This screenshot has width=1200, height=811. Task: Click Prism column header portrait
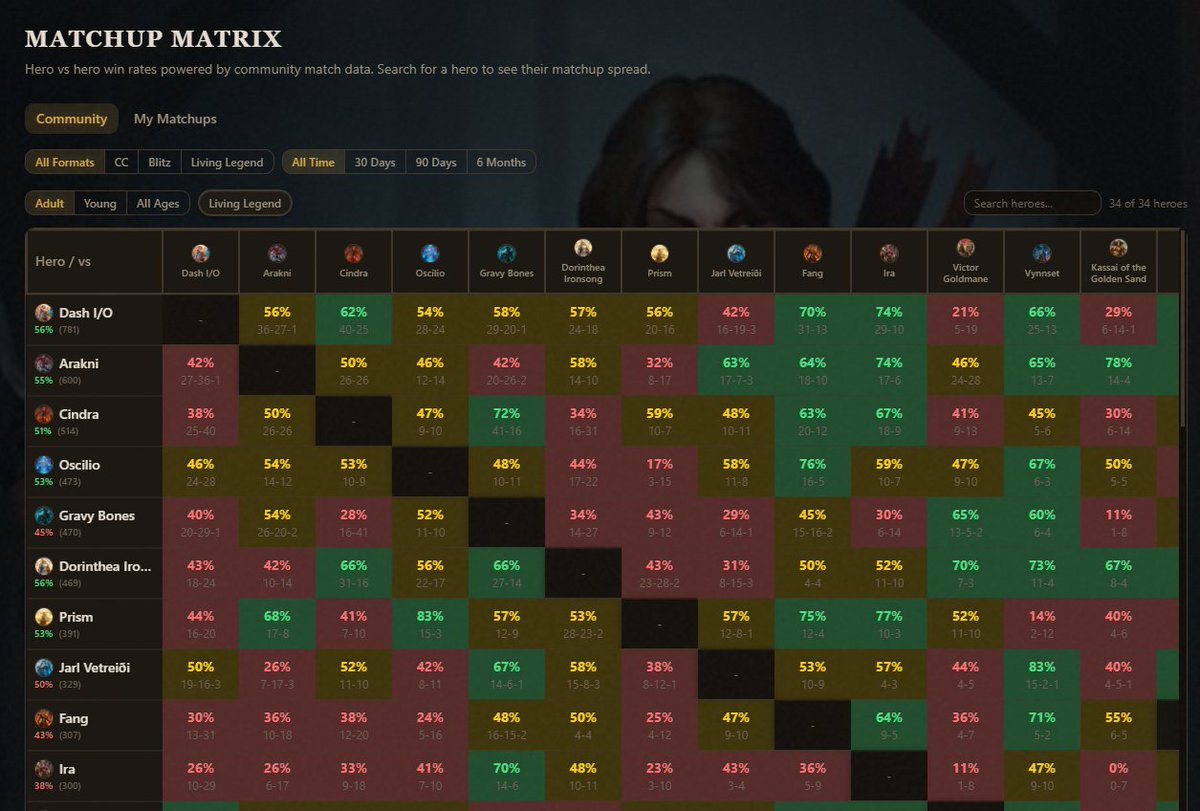(x=660, y=253)
